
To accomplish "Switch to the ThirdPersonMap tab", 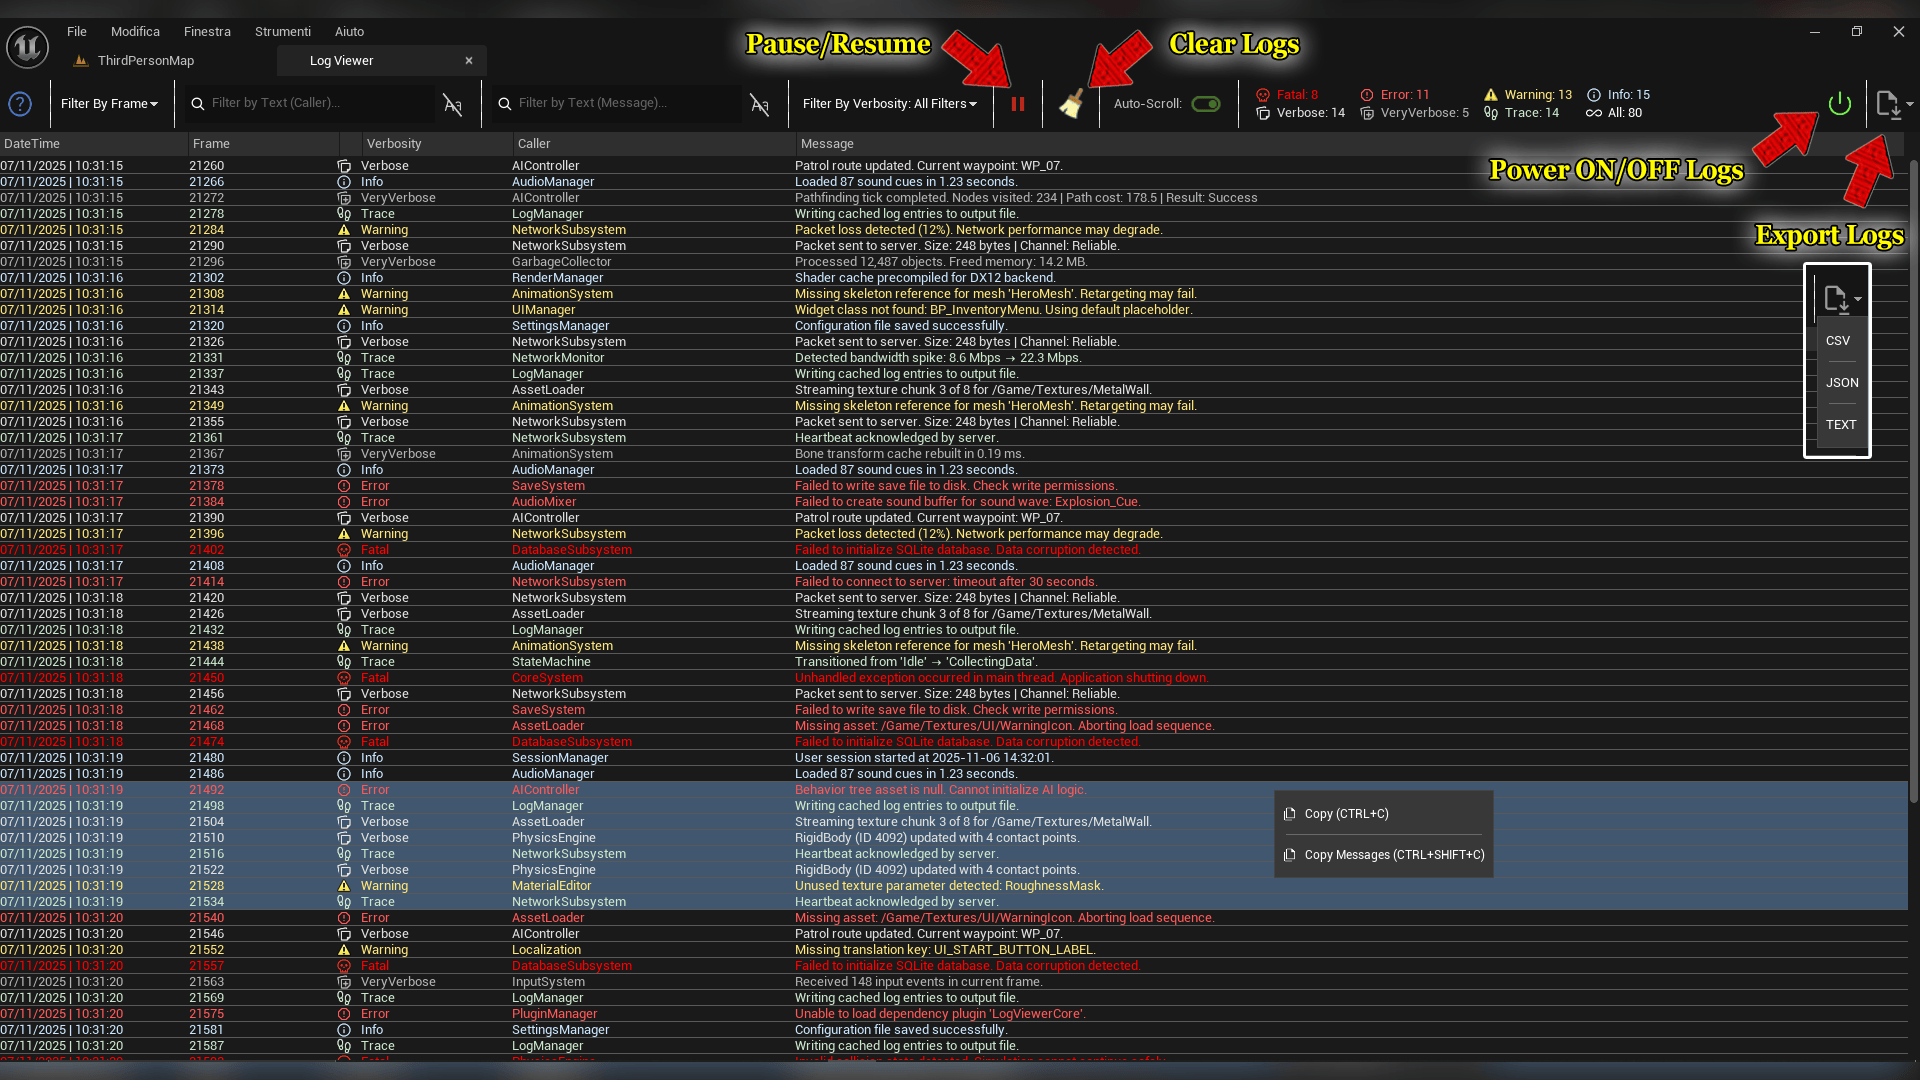I will [x=135, y=61].
